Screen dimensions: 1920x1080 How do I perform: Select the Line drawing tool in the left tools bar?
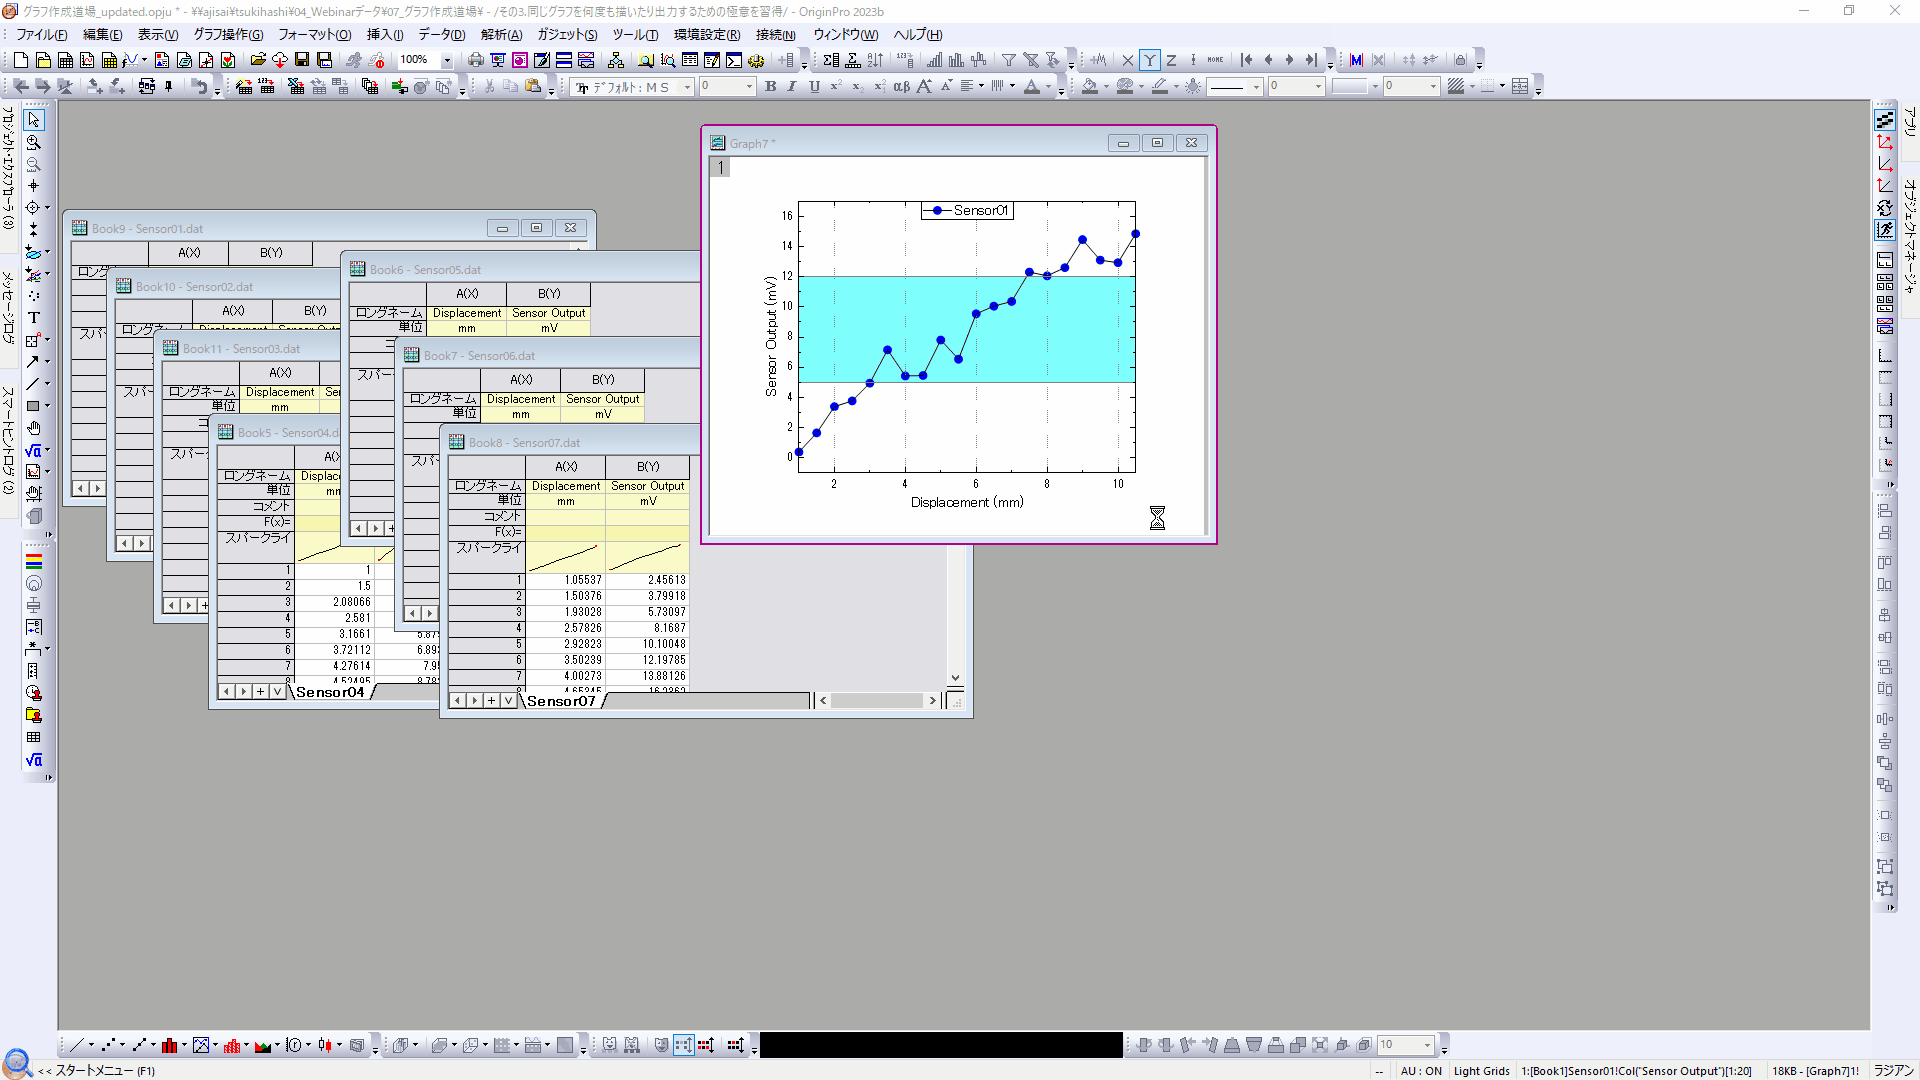(34, 384)
